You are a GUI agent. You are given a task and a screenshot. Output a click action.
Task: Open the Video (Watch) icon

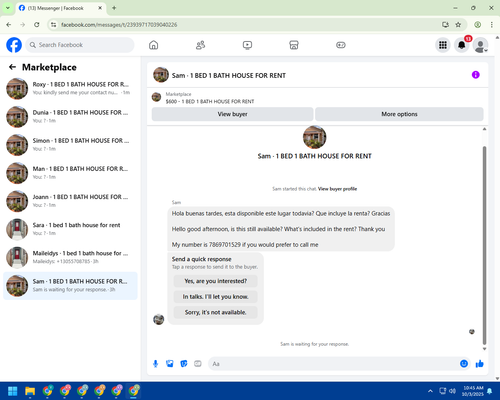(247, 45)
